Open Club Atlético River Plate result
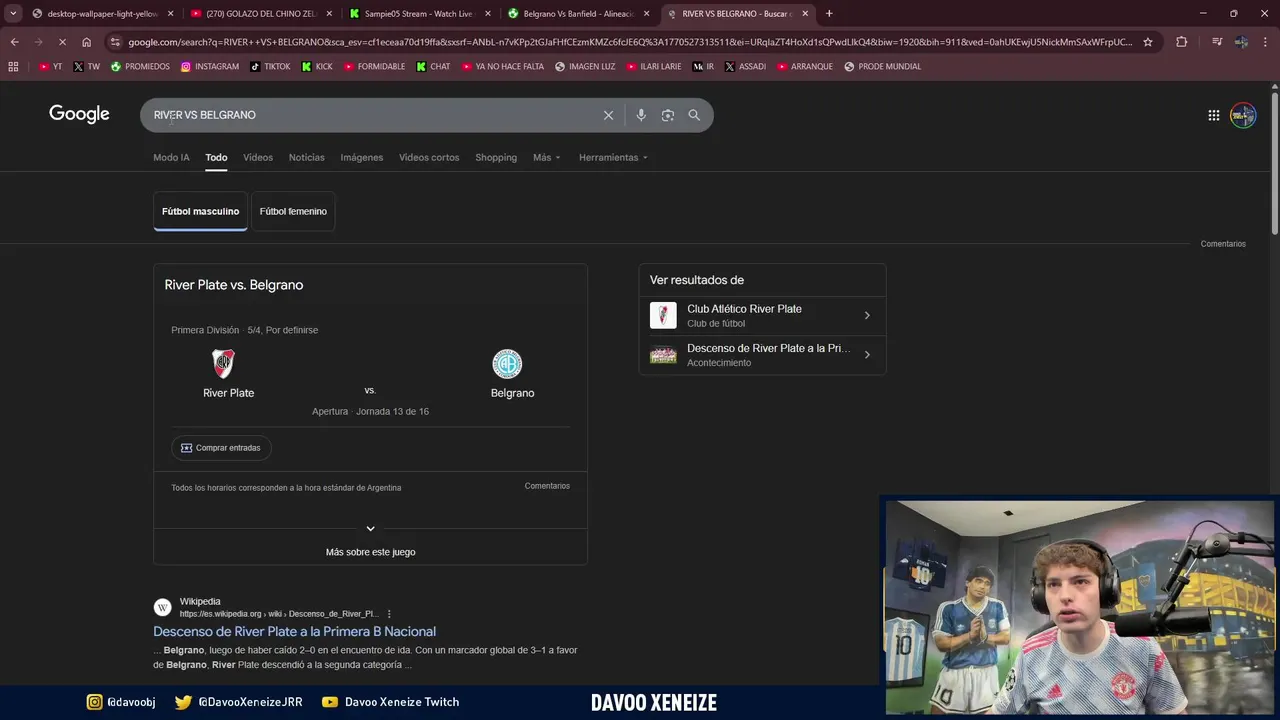1280x720 pixels. point(762,316)
